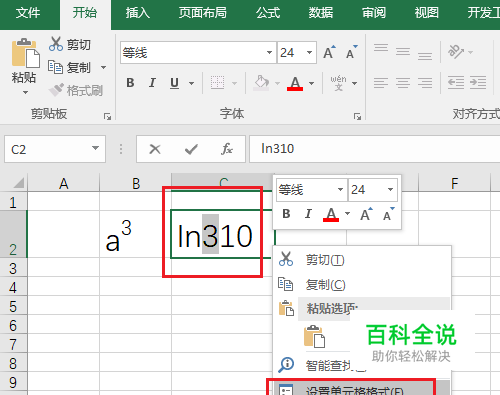The width and height of the screenshot is (500, 395).
Task: Align text left in the ribbon
Action: [x=381, y=83]
